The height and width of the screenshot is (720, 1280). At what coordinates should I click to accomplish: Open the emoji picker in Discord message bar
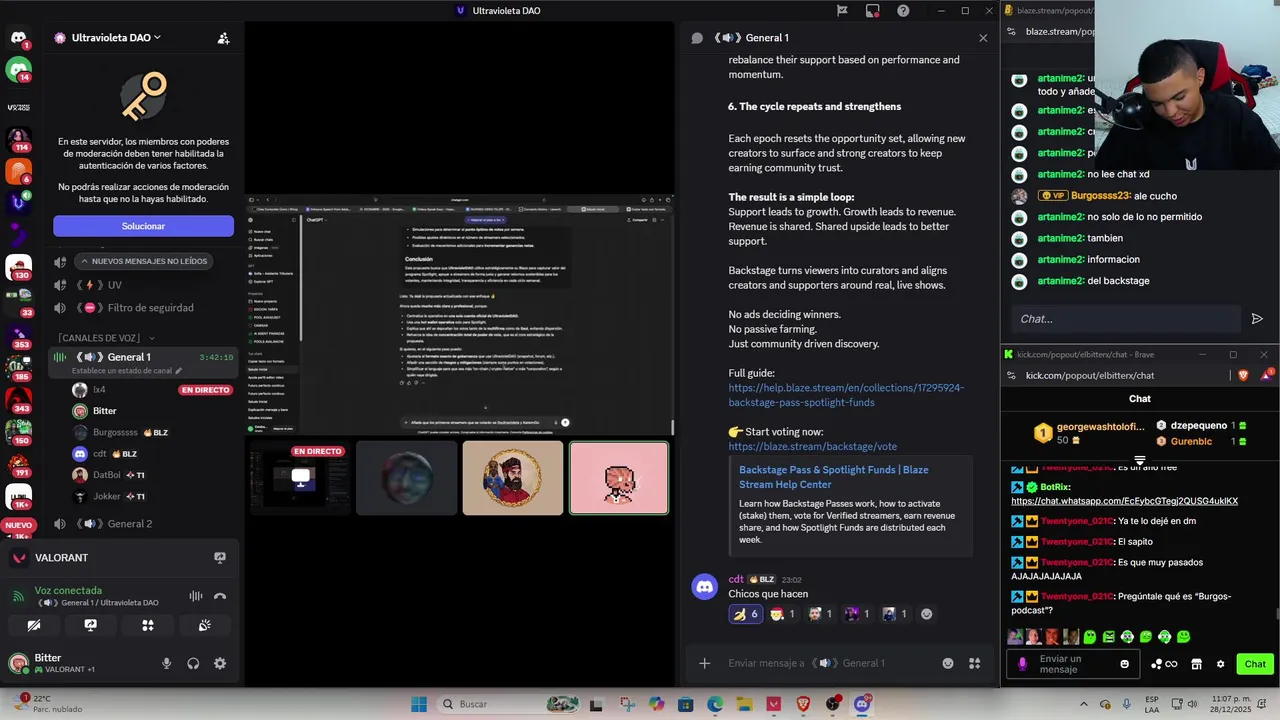(x=948, y=663)
